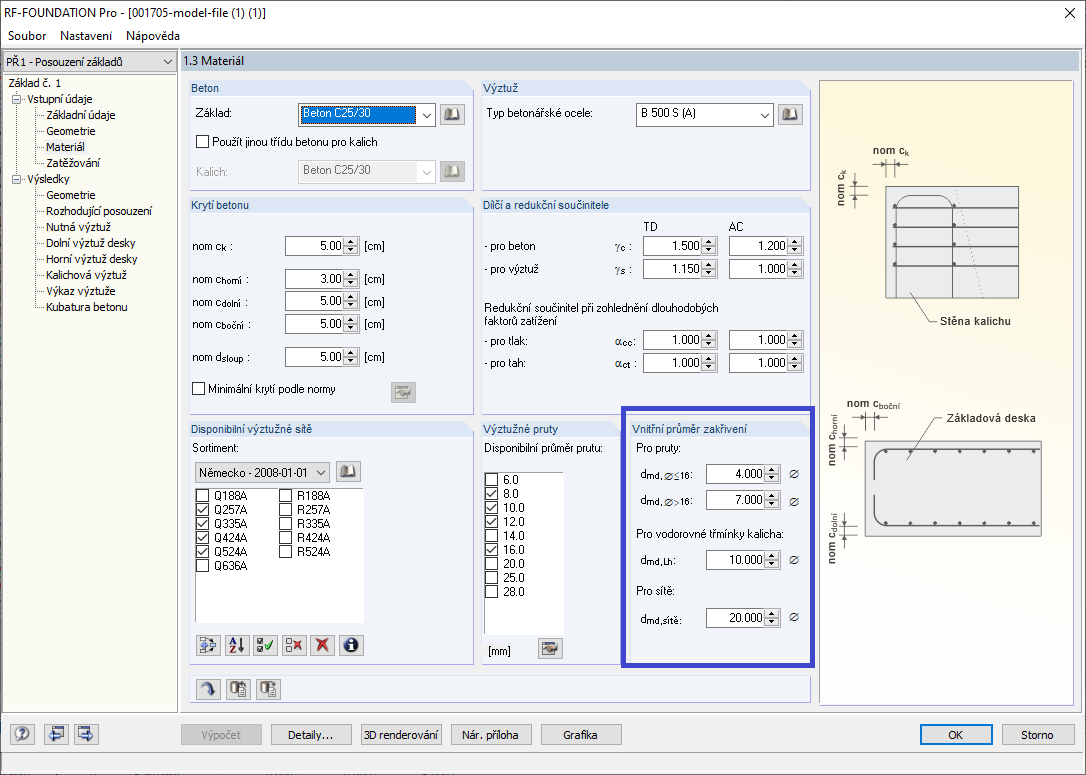Click the mesh list options icon
This screenshot has width=1086, height=775.
point(208,645)
